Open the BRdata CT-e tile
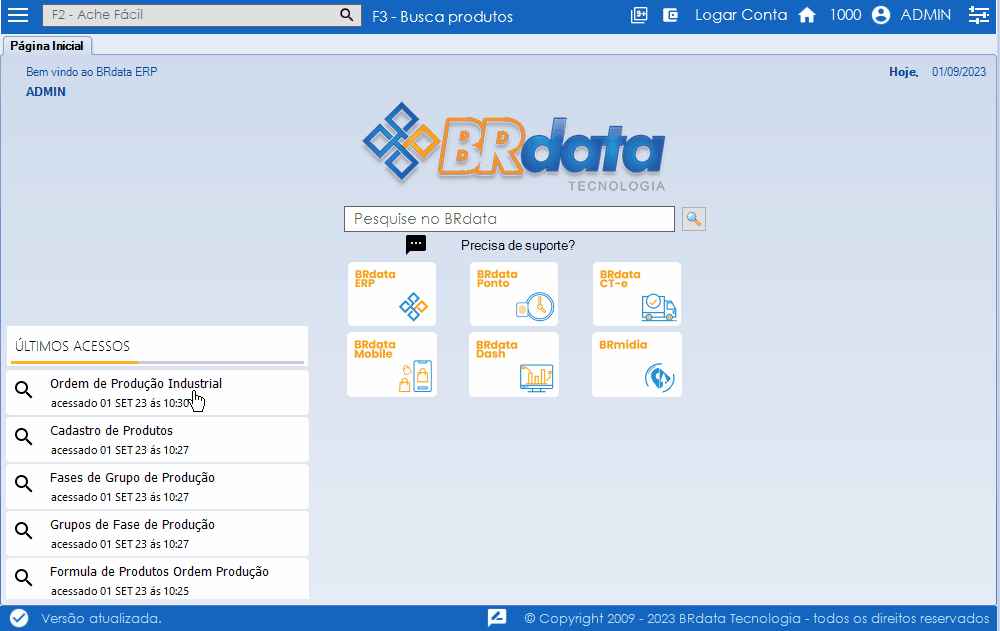This screenshot has height=631, width=1000. click(637, 294)
